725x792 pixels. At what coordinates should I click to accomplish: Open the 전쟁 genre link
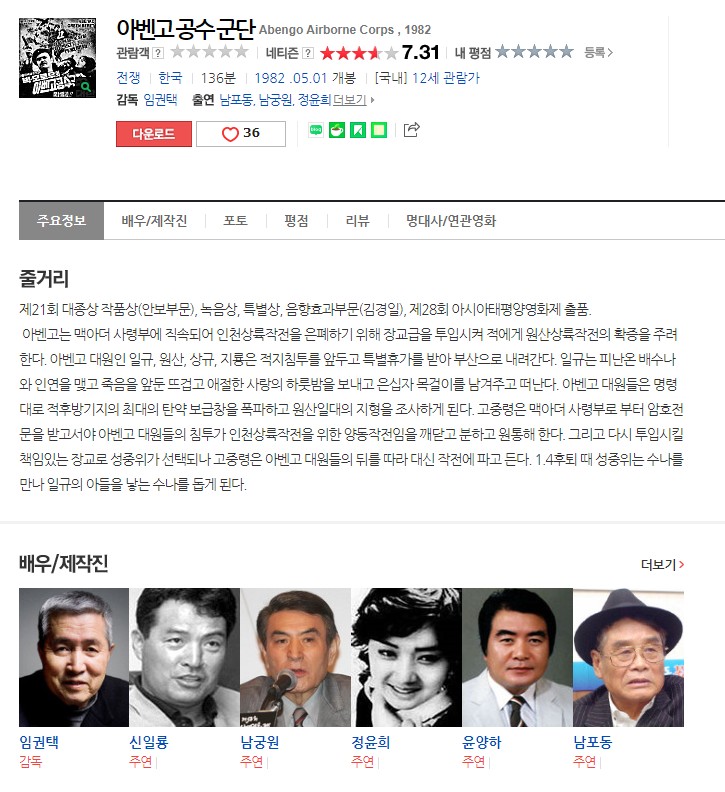coord(128,78)
